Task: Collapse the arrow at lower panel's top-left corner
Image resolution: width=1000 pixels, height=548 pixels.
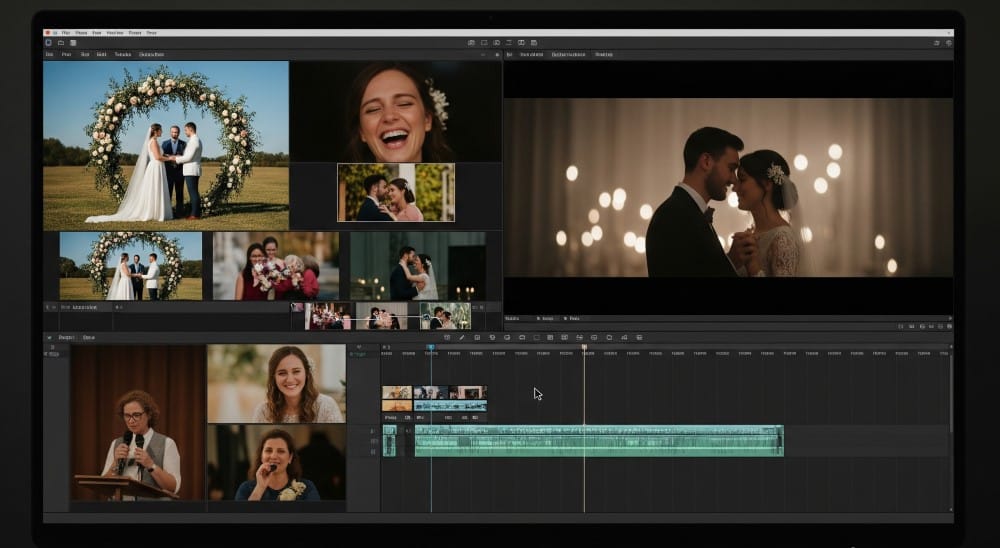Action: pyautogui.click(x=49, y=337)
